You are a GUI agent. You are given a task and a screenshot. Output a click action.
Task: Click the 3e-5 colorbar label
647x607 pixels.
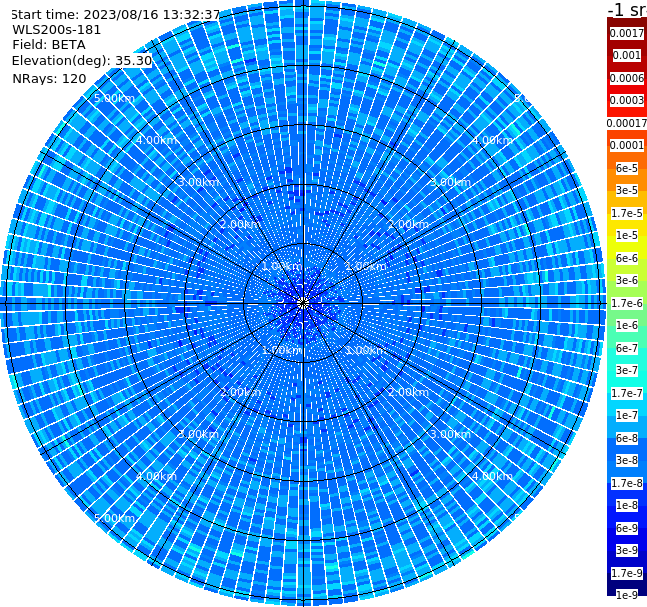(627, 190)
